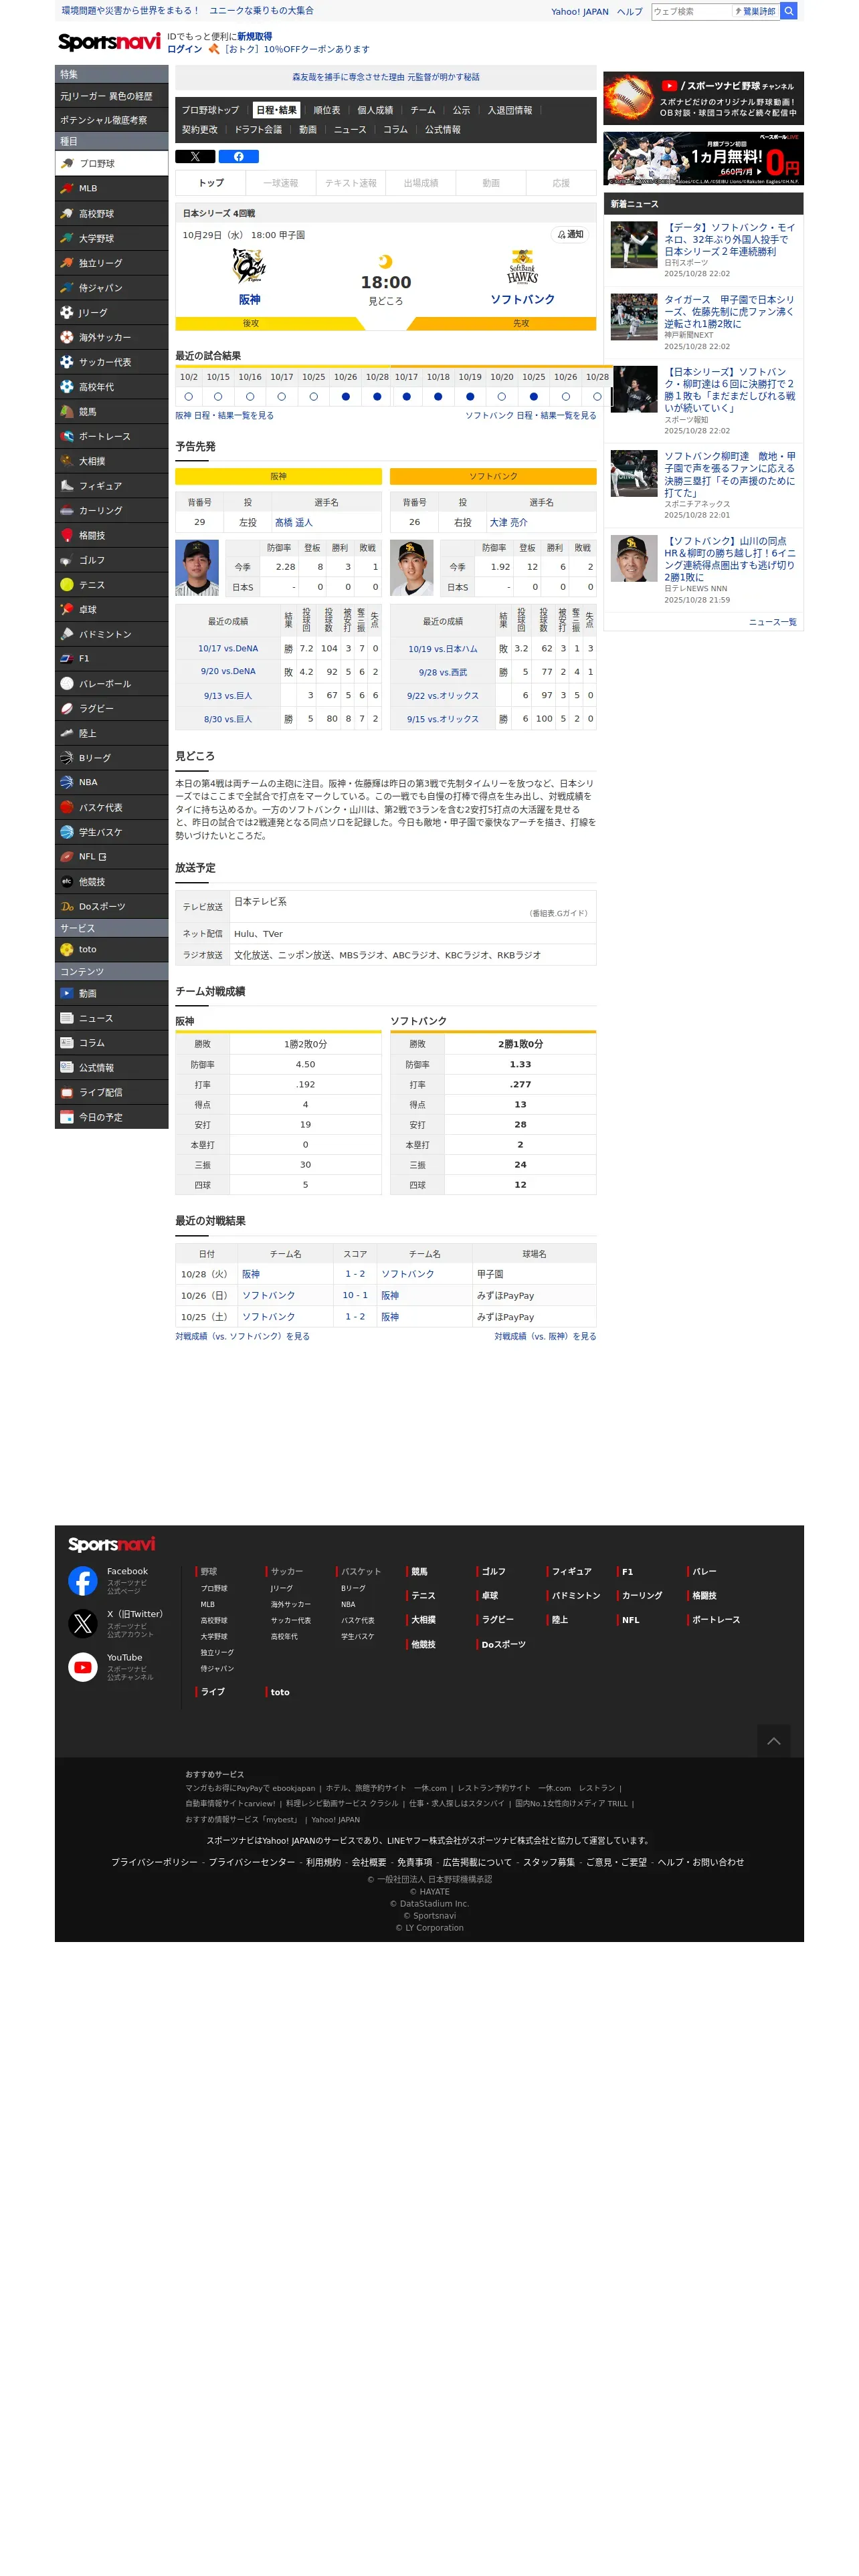Open the headline about 森友哉 at top
The image size is (859, 2576).
pyautogui.click(x=386, y=77)
